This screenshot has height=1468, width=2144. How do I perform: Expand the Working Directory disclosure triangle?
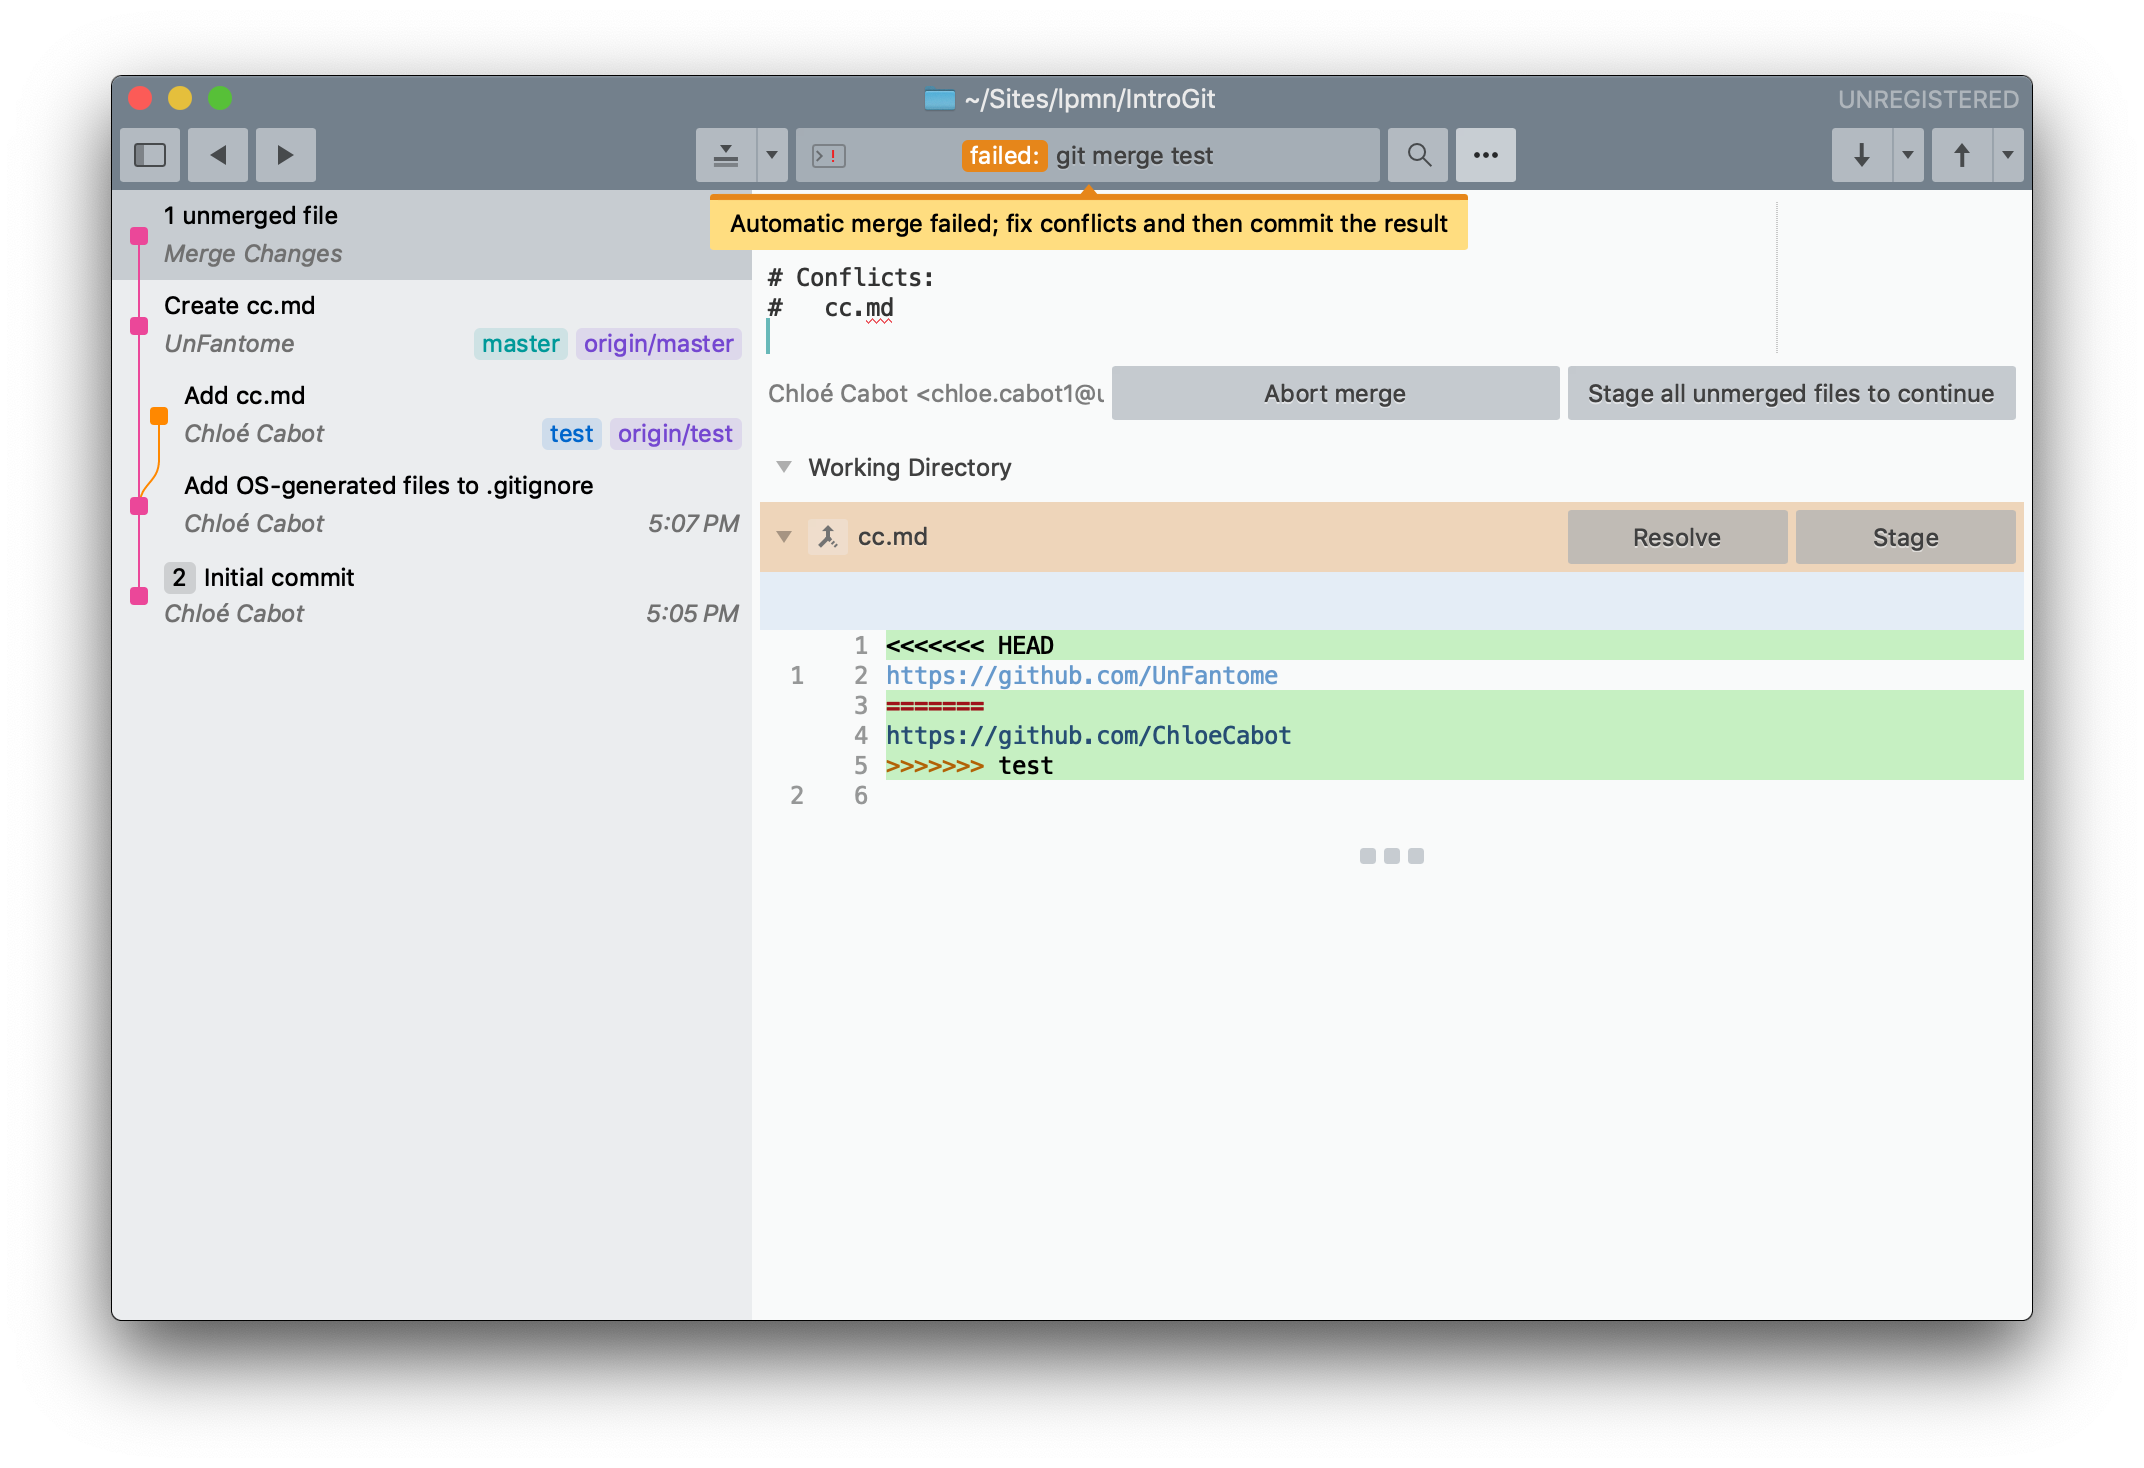coord(784,468)
